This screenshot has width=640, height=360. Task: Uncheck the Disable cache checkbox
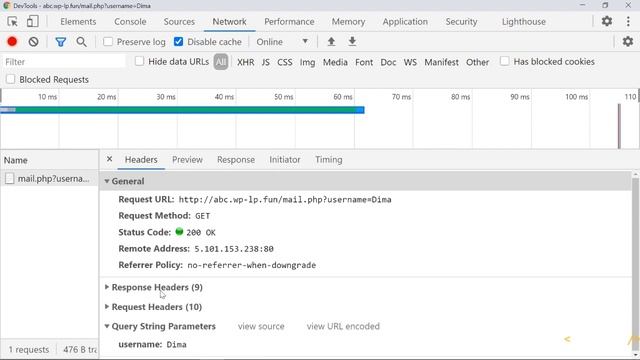(x=178, y=42)
